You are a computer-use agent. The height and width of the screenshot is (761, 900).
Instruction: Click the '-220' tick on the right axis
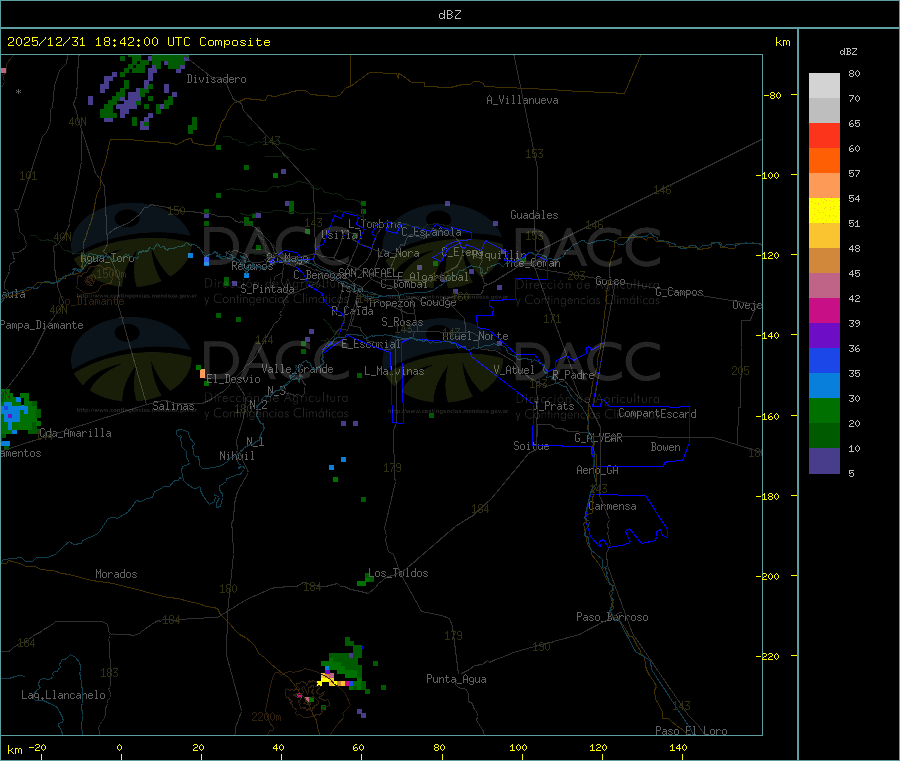(x=768, y=657)
